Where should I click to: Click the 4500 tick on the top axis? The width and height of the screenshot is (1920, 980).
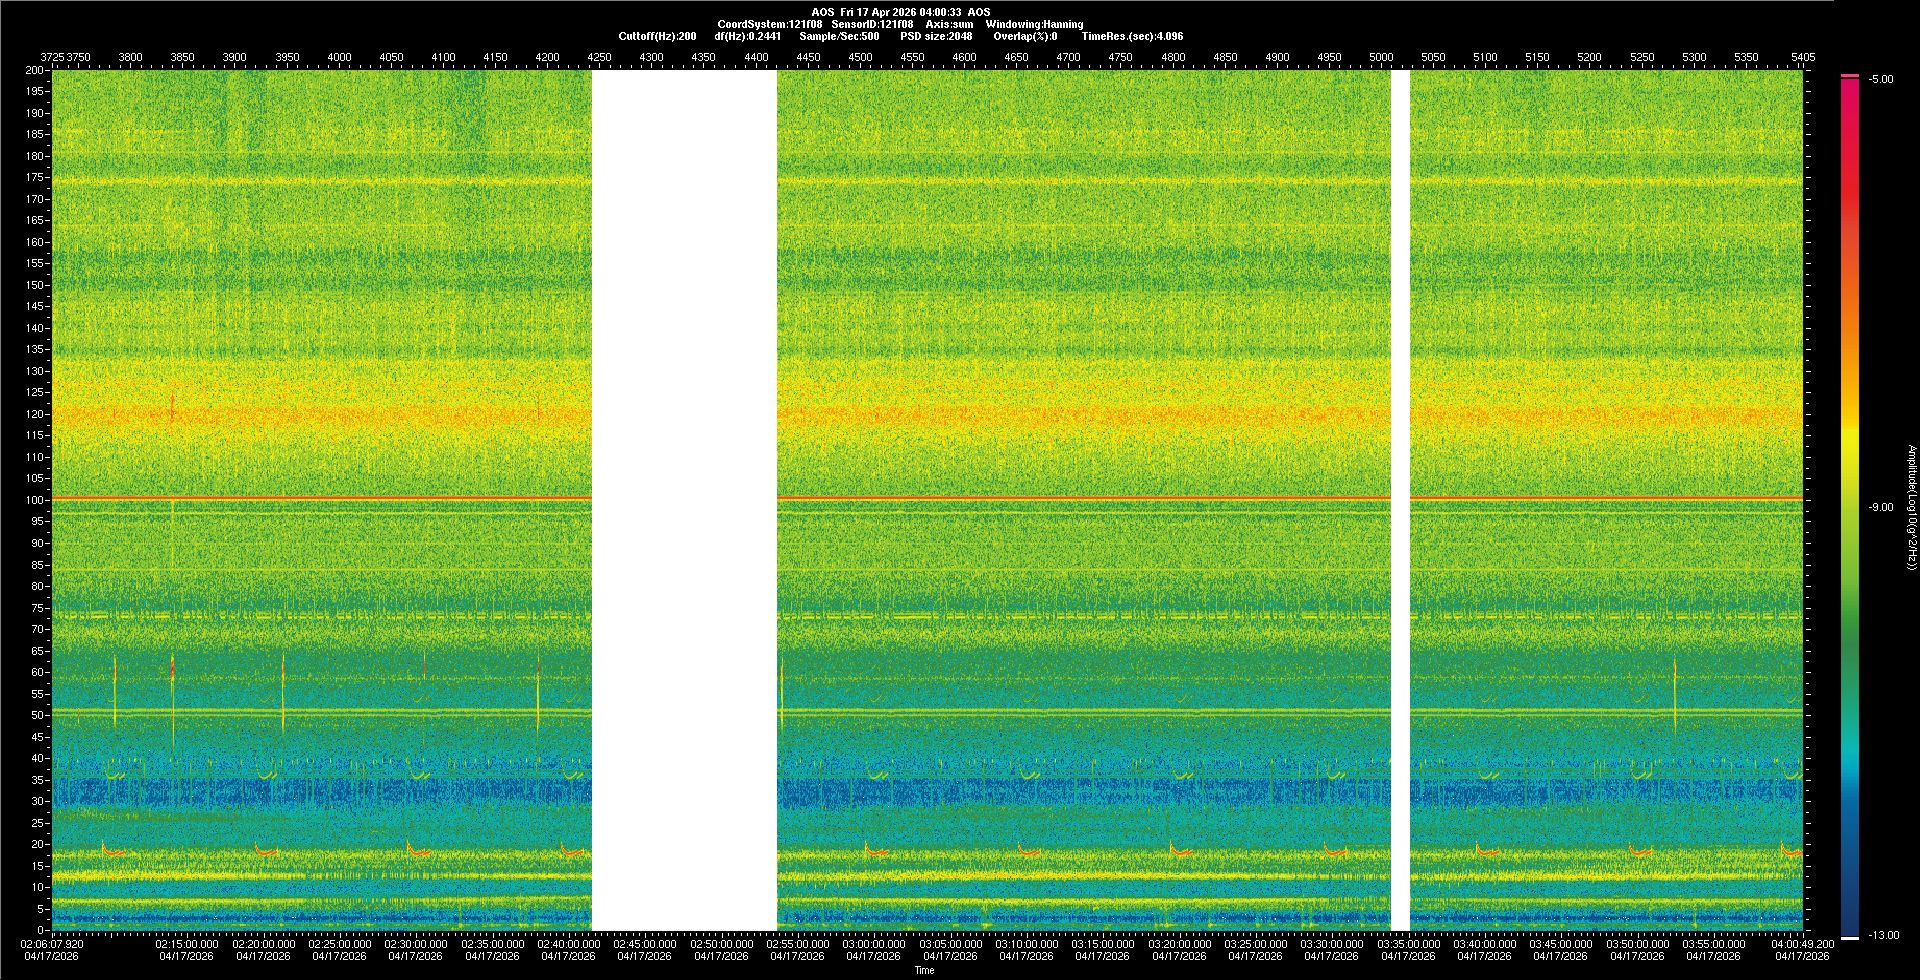(x=860, y=57)
